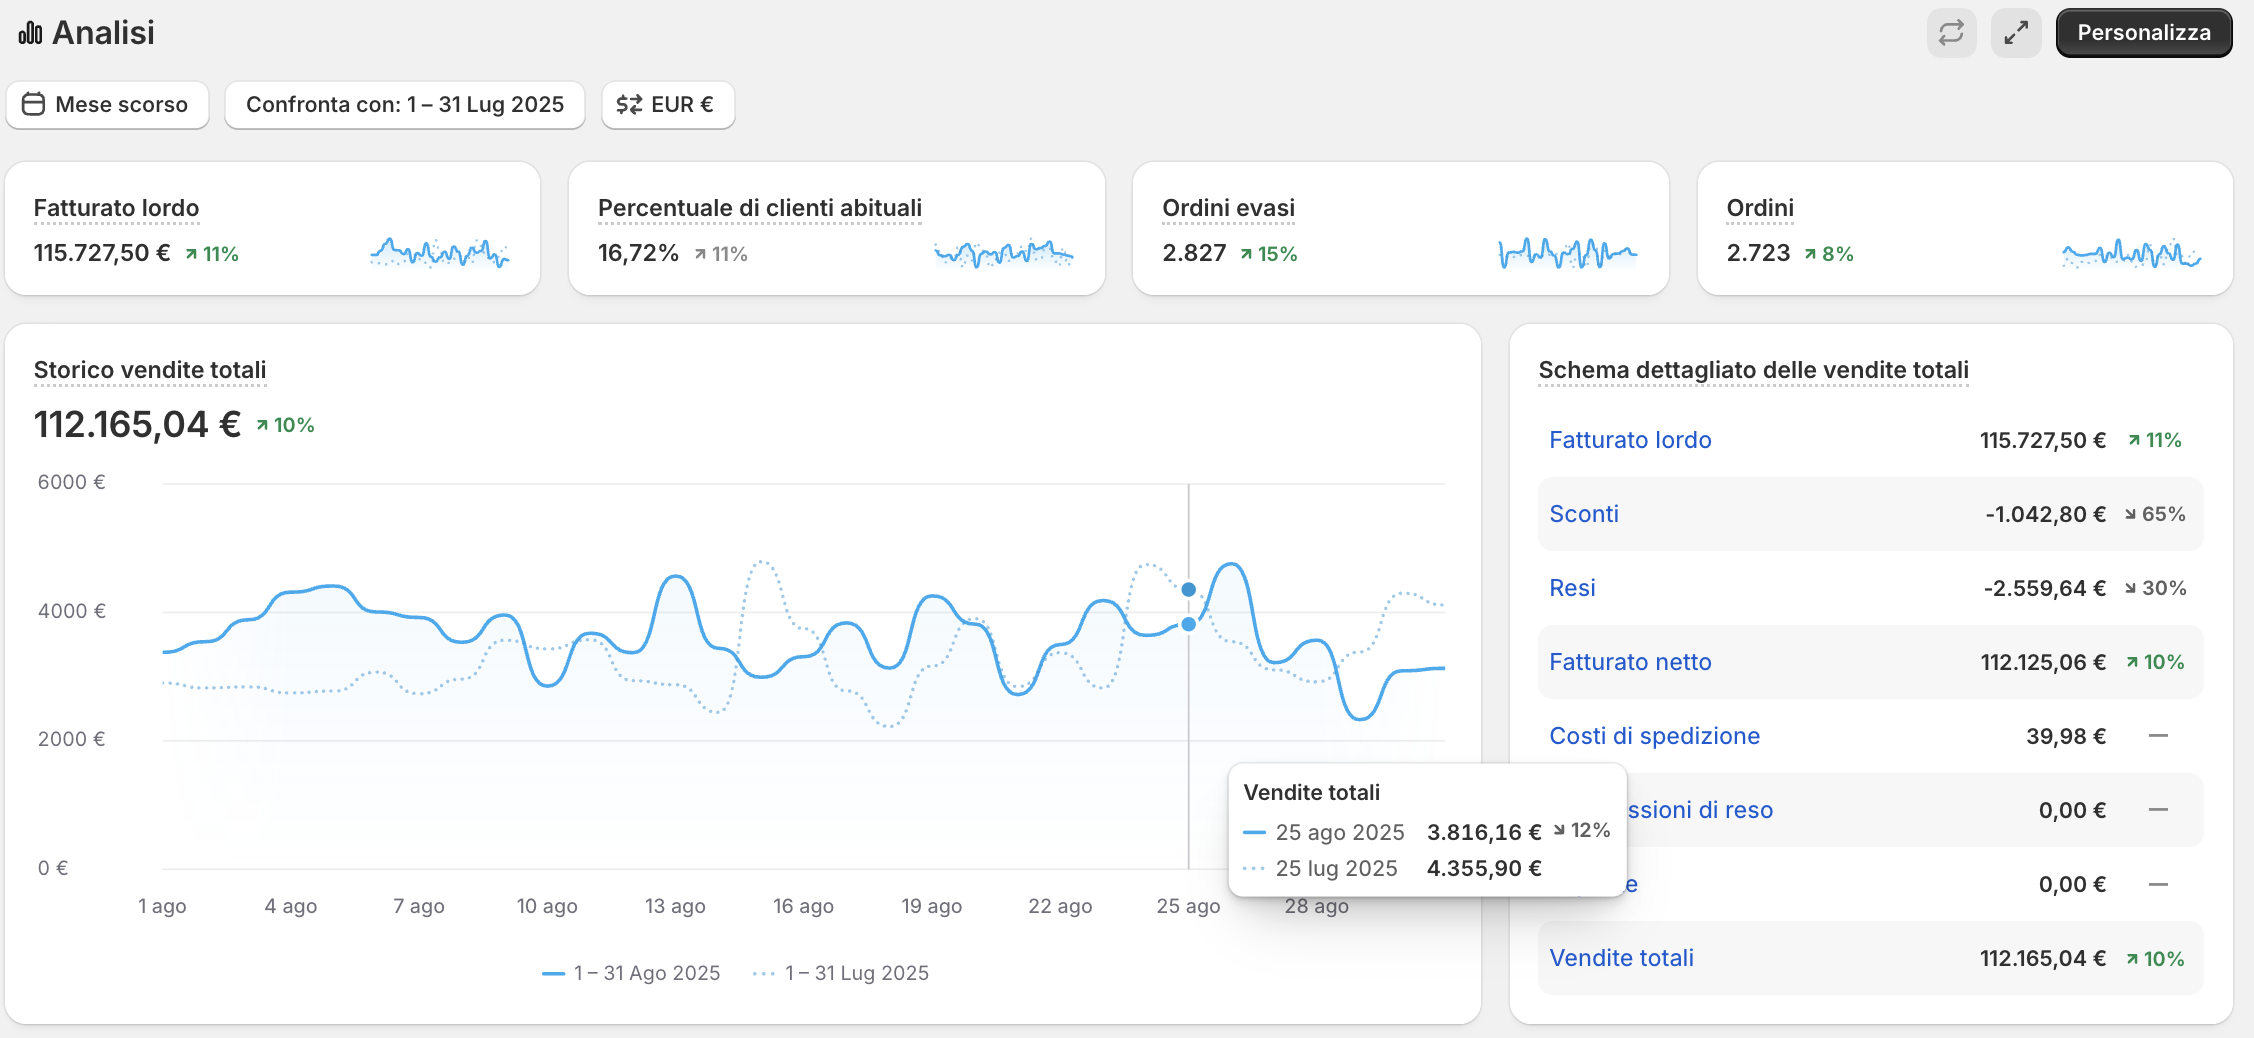Click the Analisi bar chart icon
The width and height of the screenshot is (2254, 1038).
(30, 33)
